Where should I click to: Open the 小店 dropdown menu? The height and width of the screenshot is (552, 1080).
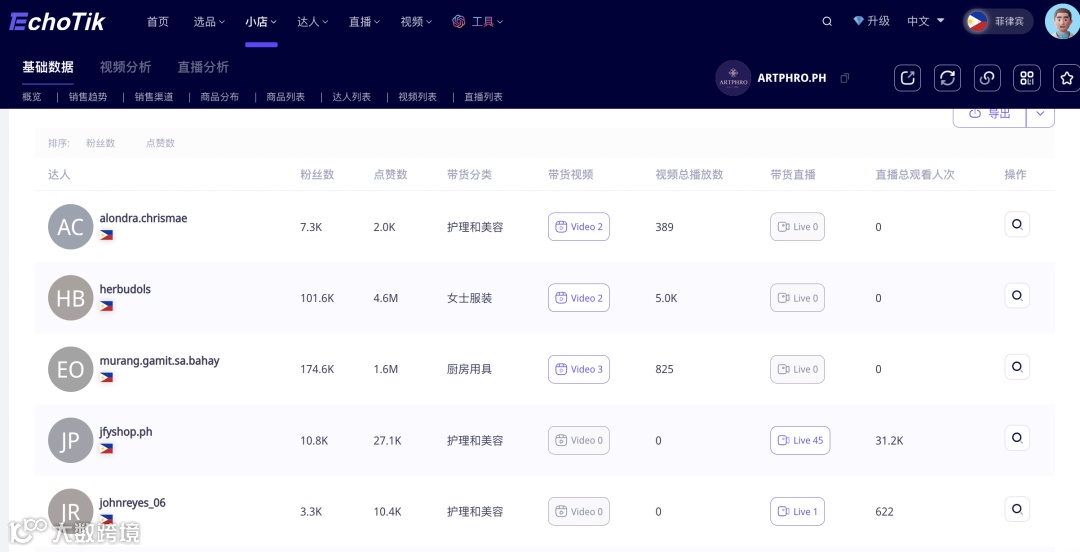point(261,21)
